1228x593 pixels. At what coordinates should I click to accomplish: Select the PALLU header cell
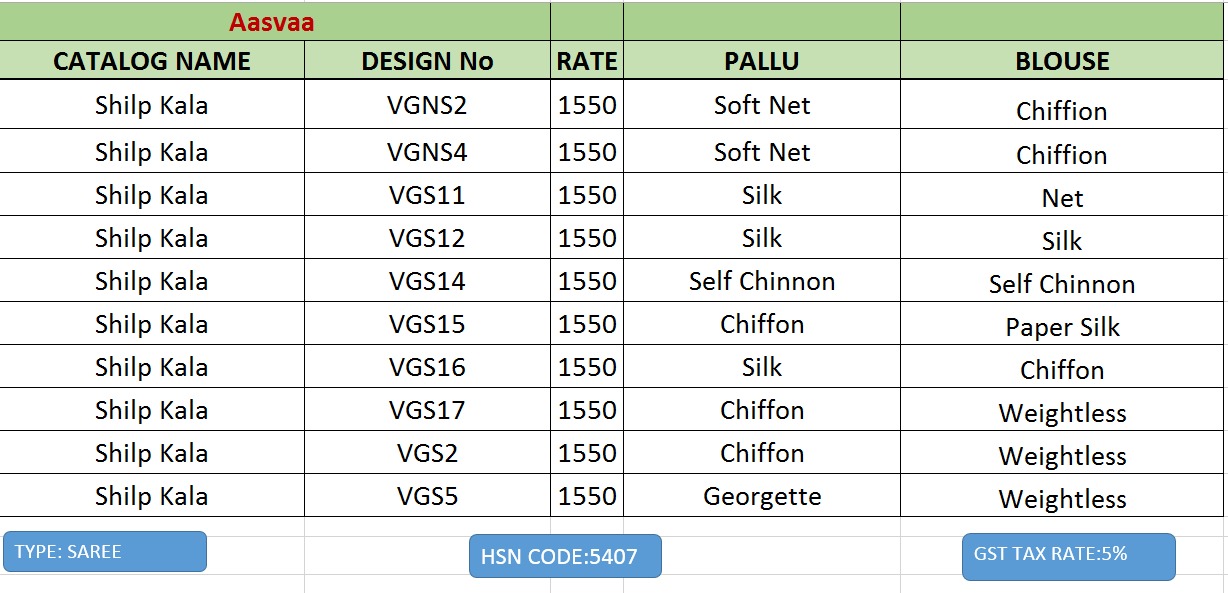click(x=761, y=61)
